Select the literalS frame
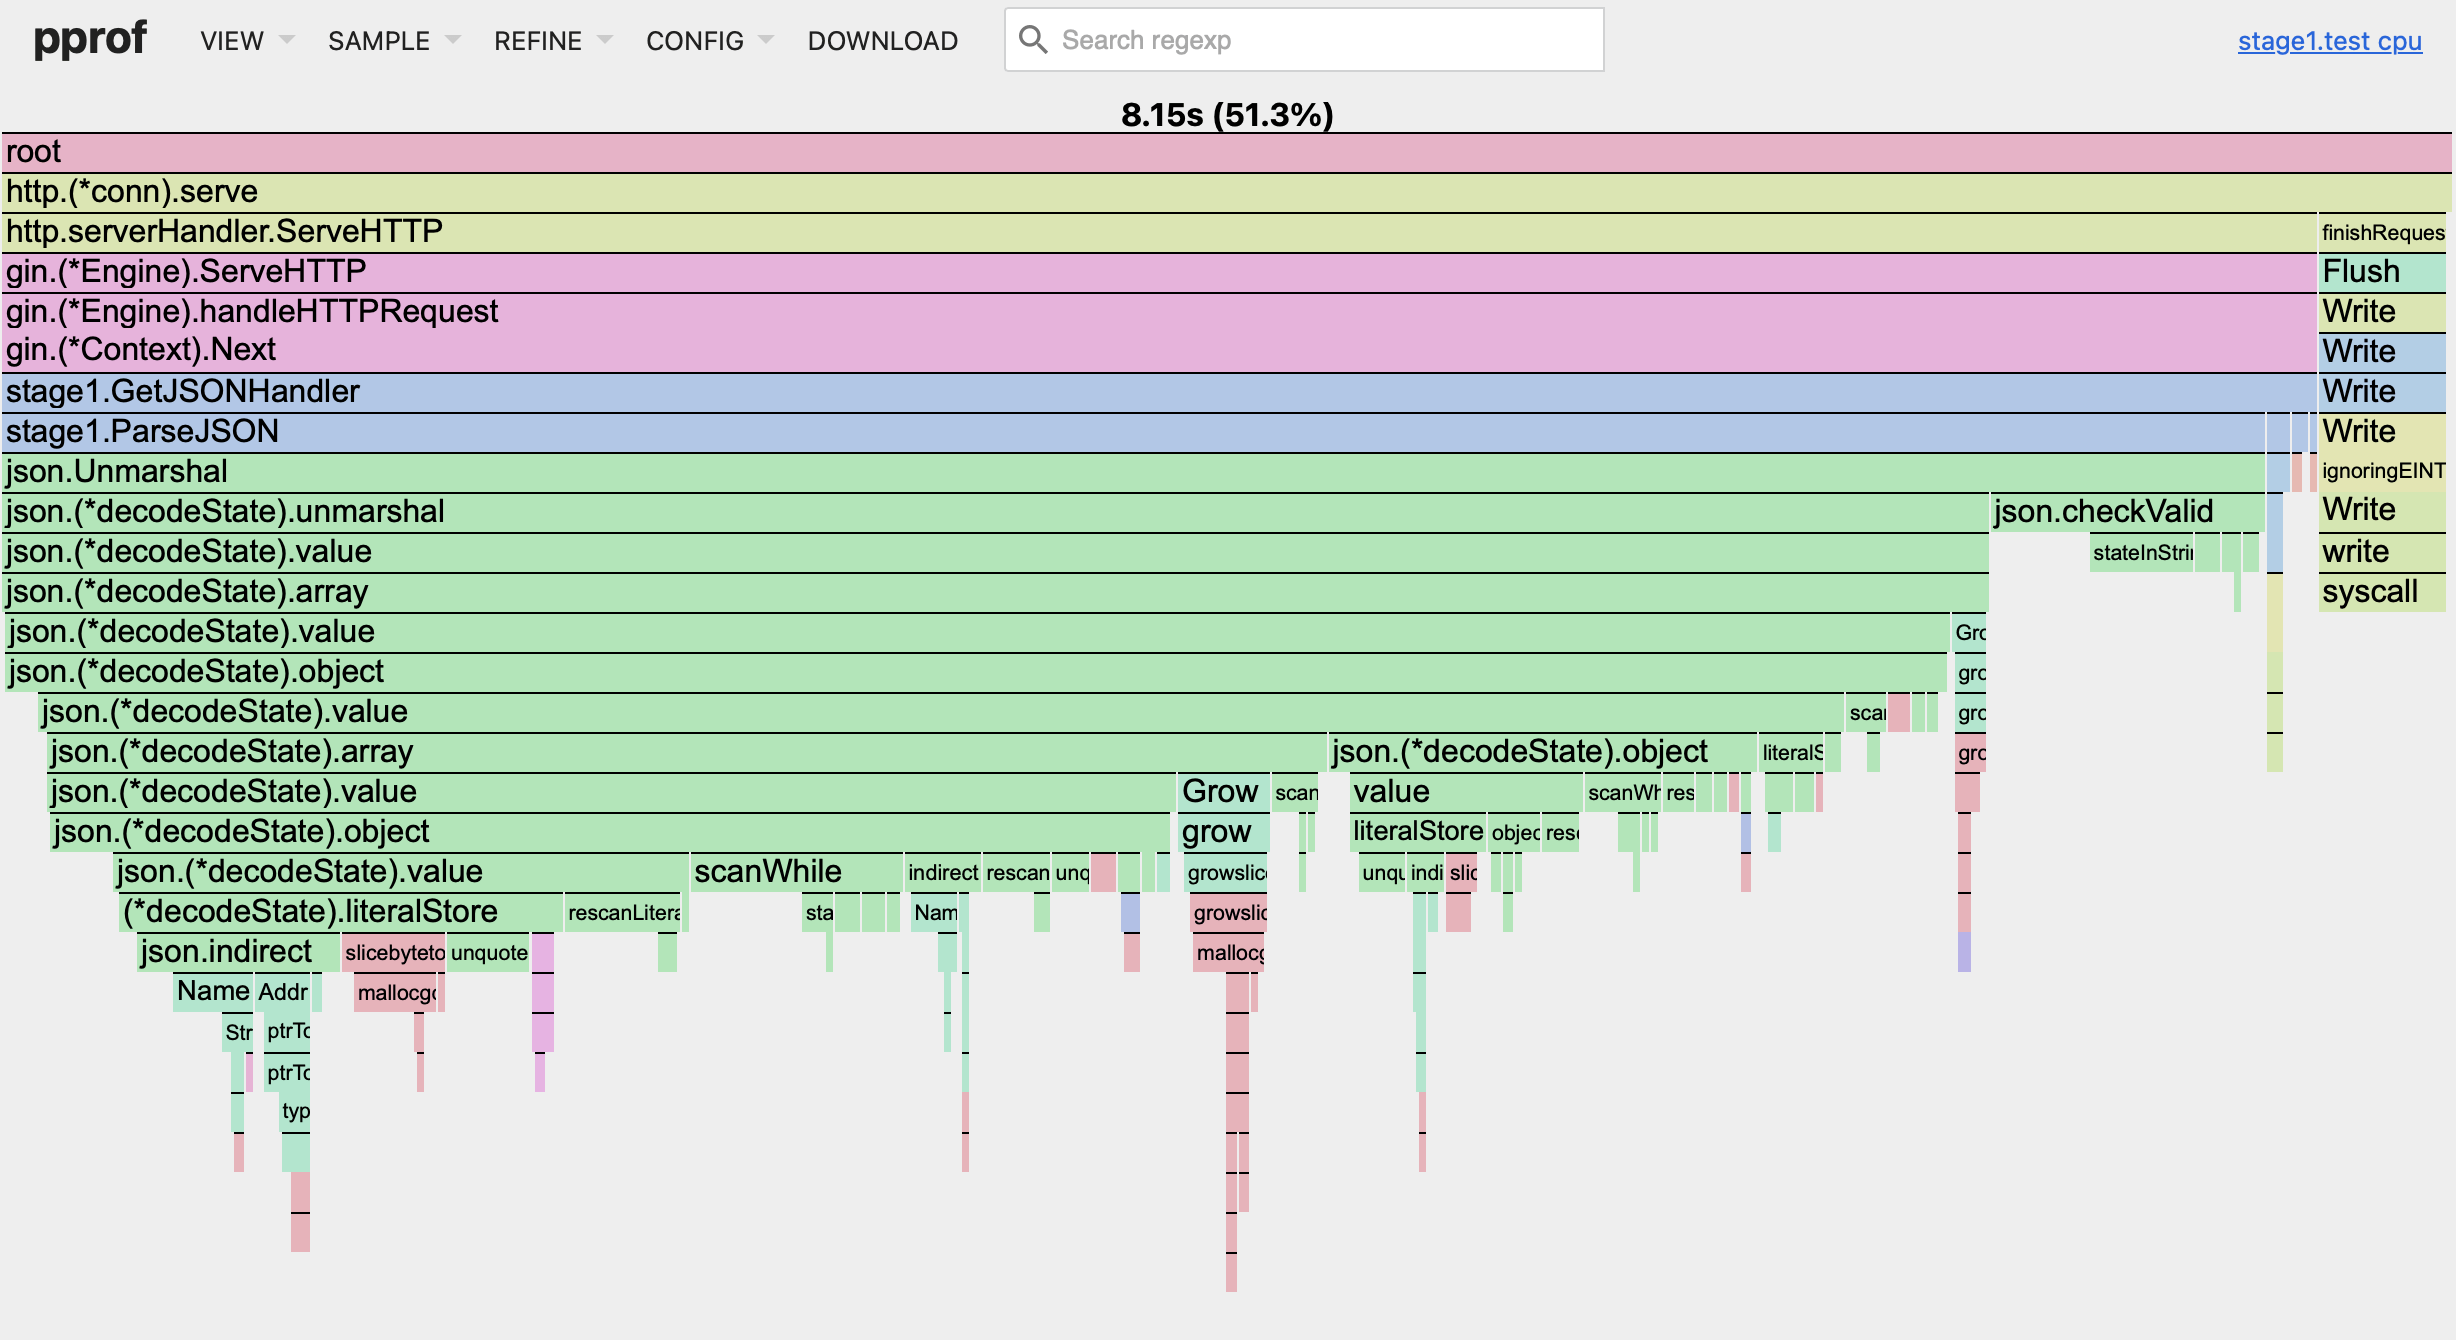The width and height of the screenshot is (2456, 1340). pos(1791,753)
